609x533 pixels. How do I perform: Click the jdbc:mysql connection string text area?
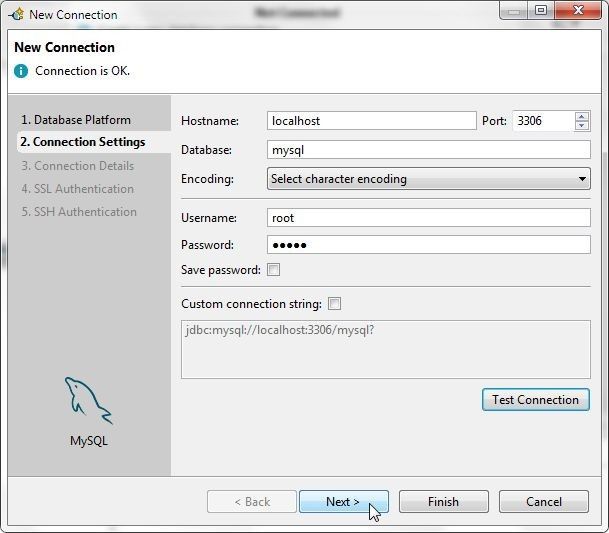click(386, 349)
